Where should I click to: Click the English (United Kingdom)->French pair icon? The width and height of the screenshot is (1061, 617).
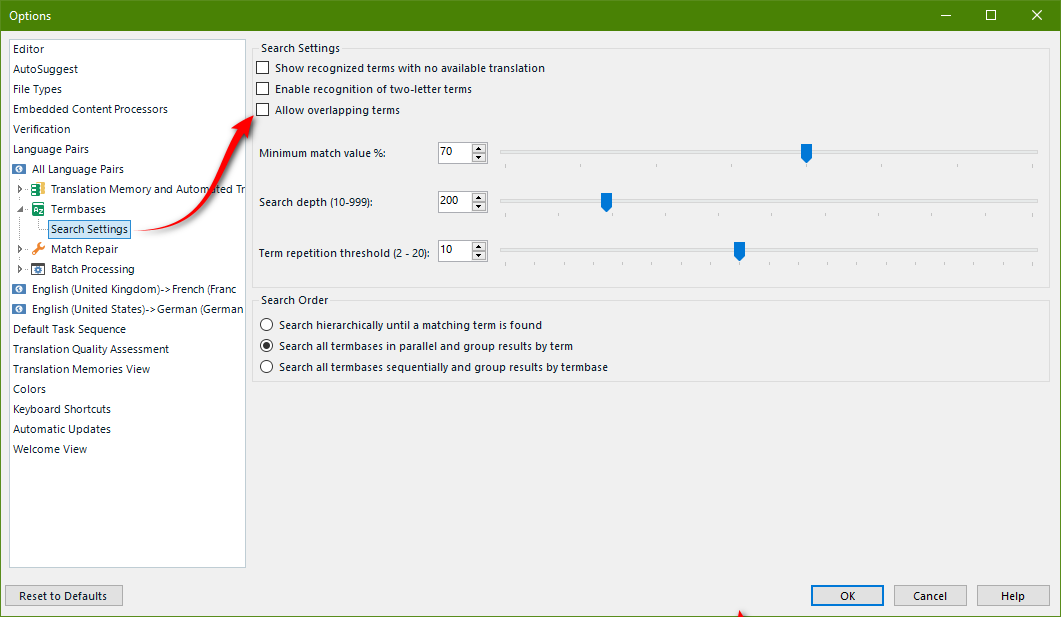coord(20,289)
